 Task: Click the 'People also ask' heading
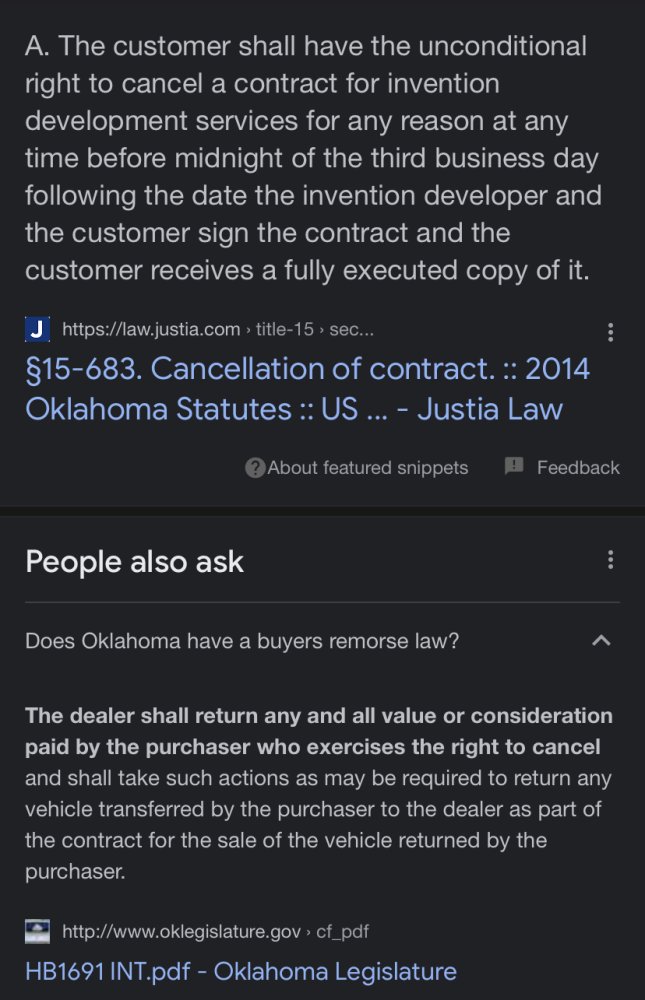pos(134,561)
